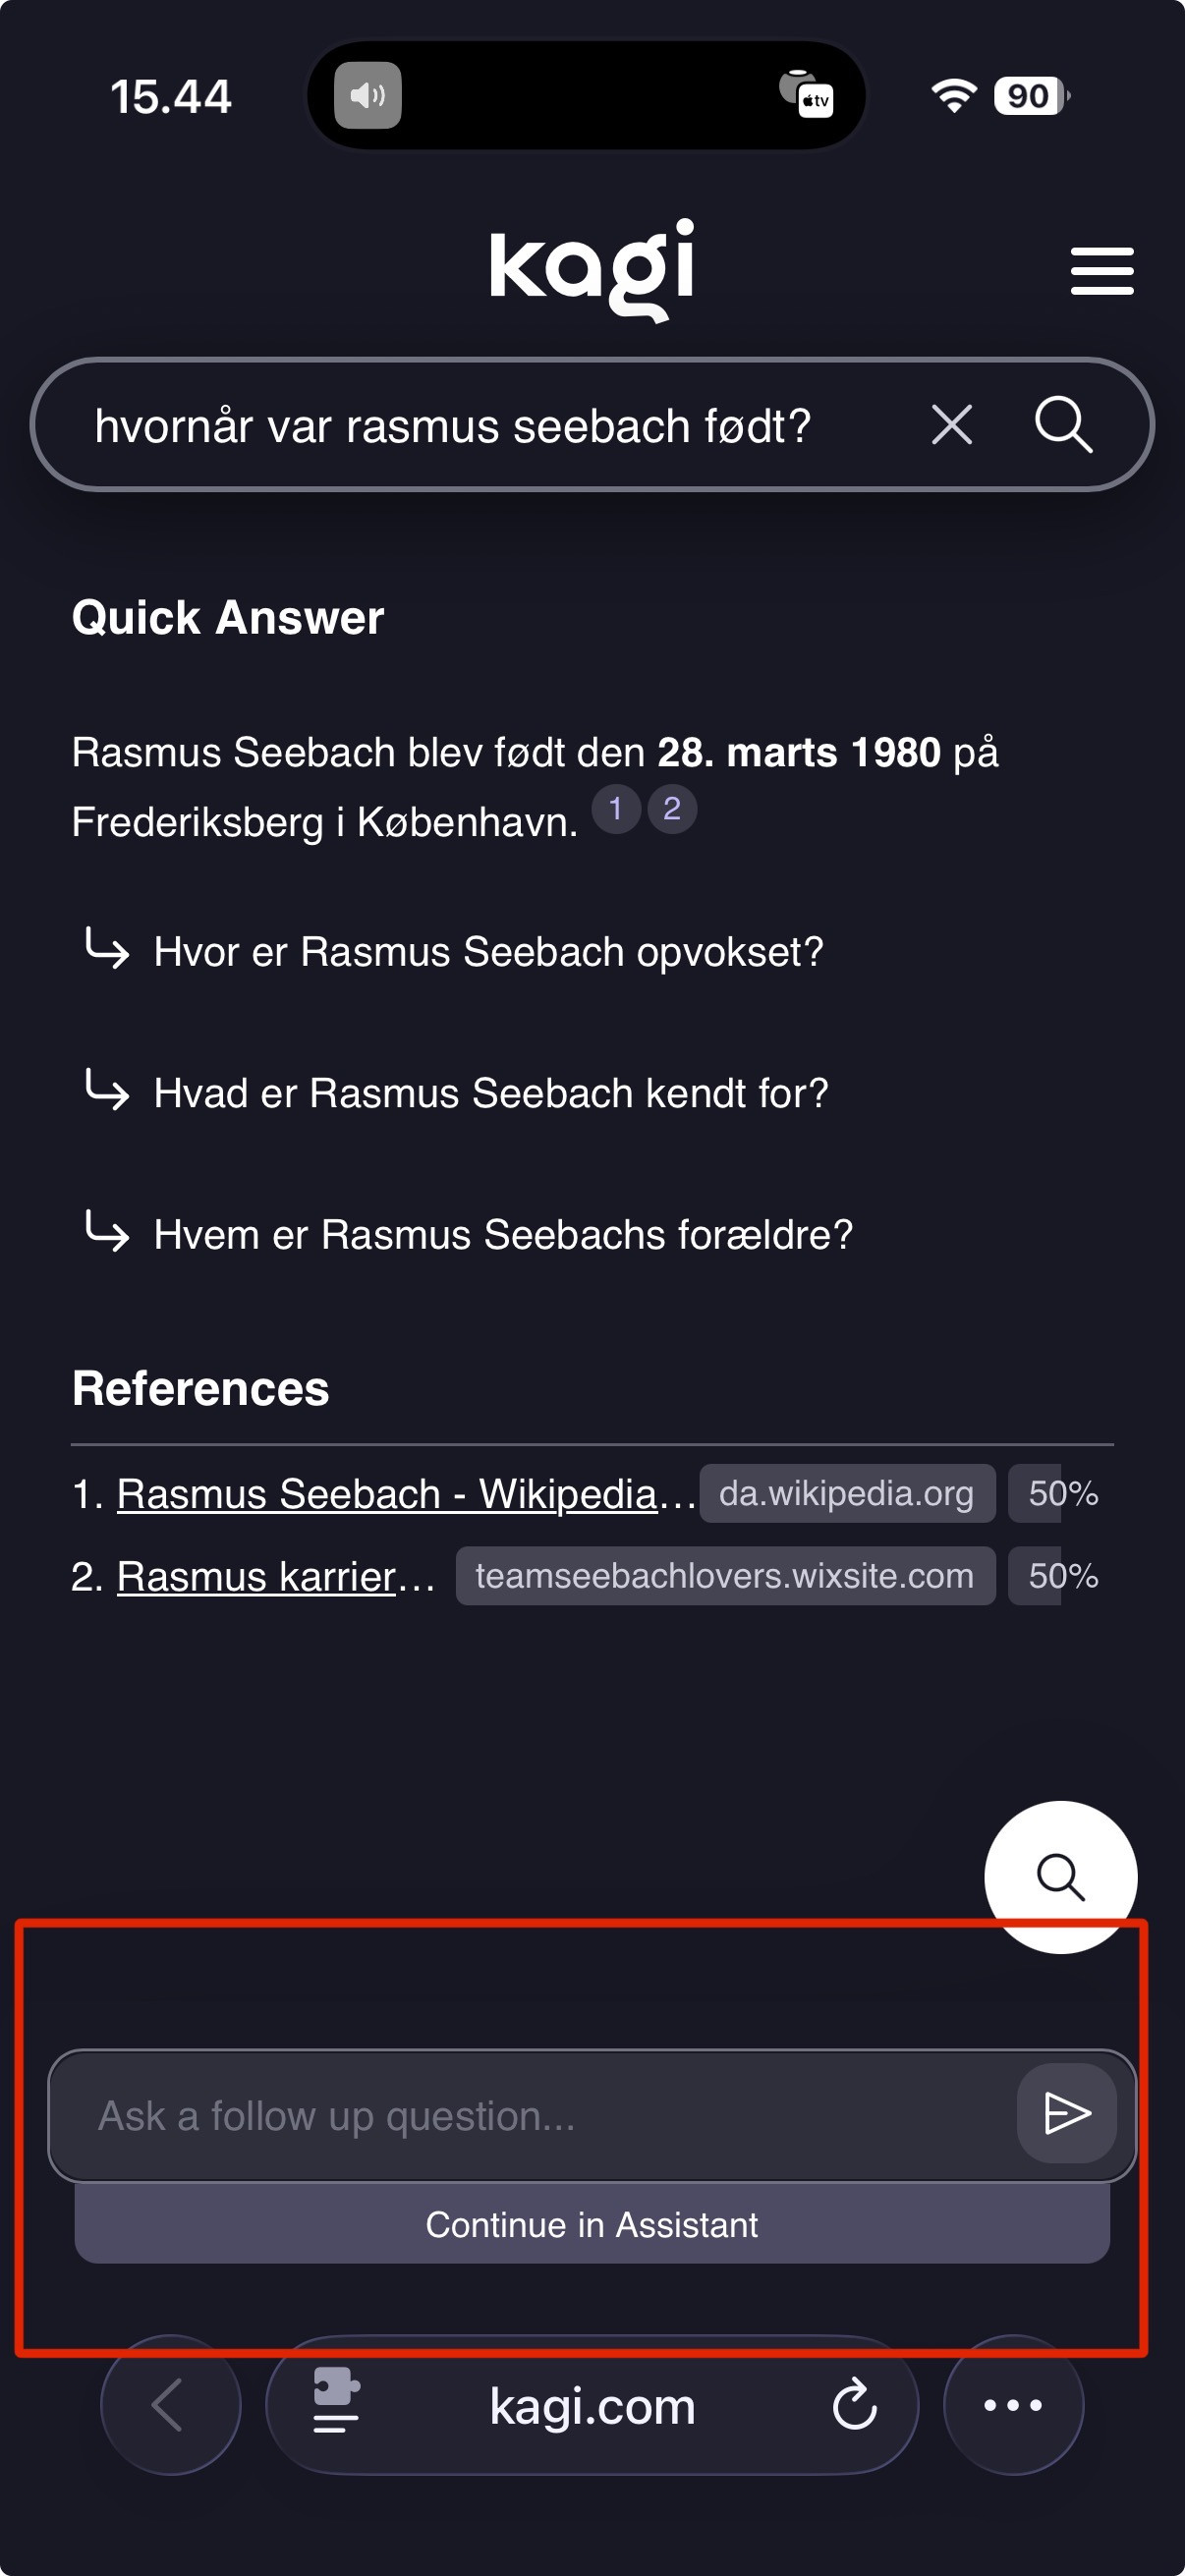Select "Hvad er Rasmus Seebach kendt for?"
The height and width of the screenshot is (2576, 1185).
click(491, 1093)
